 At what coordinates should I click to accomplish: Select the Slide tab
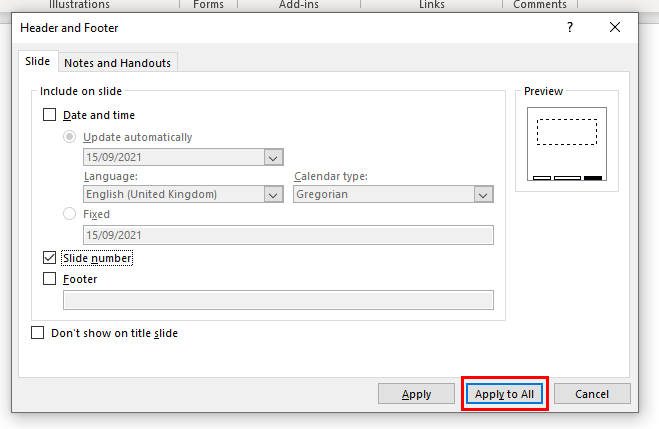(x=37, y=61)
